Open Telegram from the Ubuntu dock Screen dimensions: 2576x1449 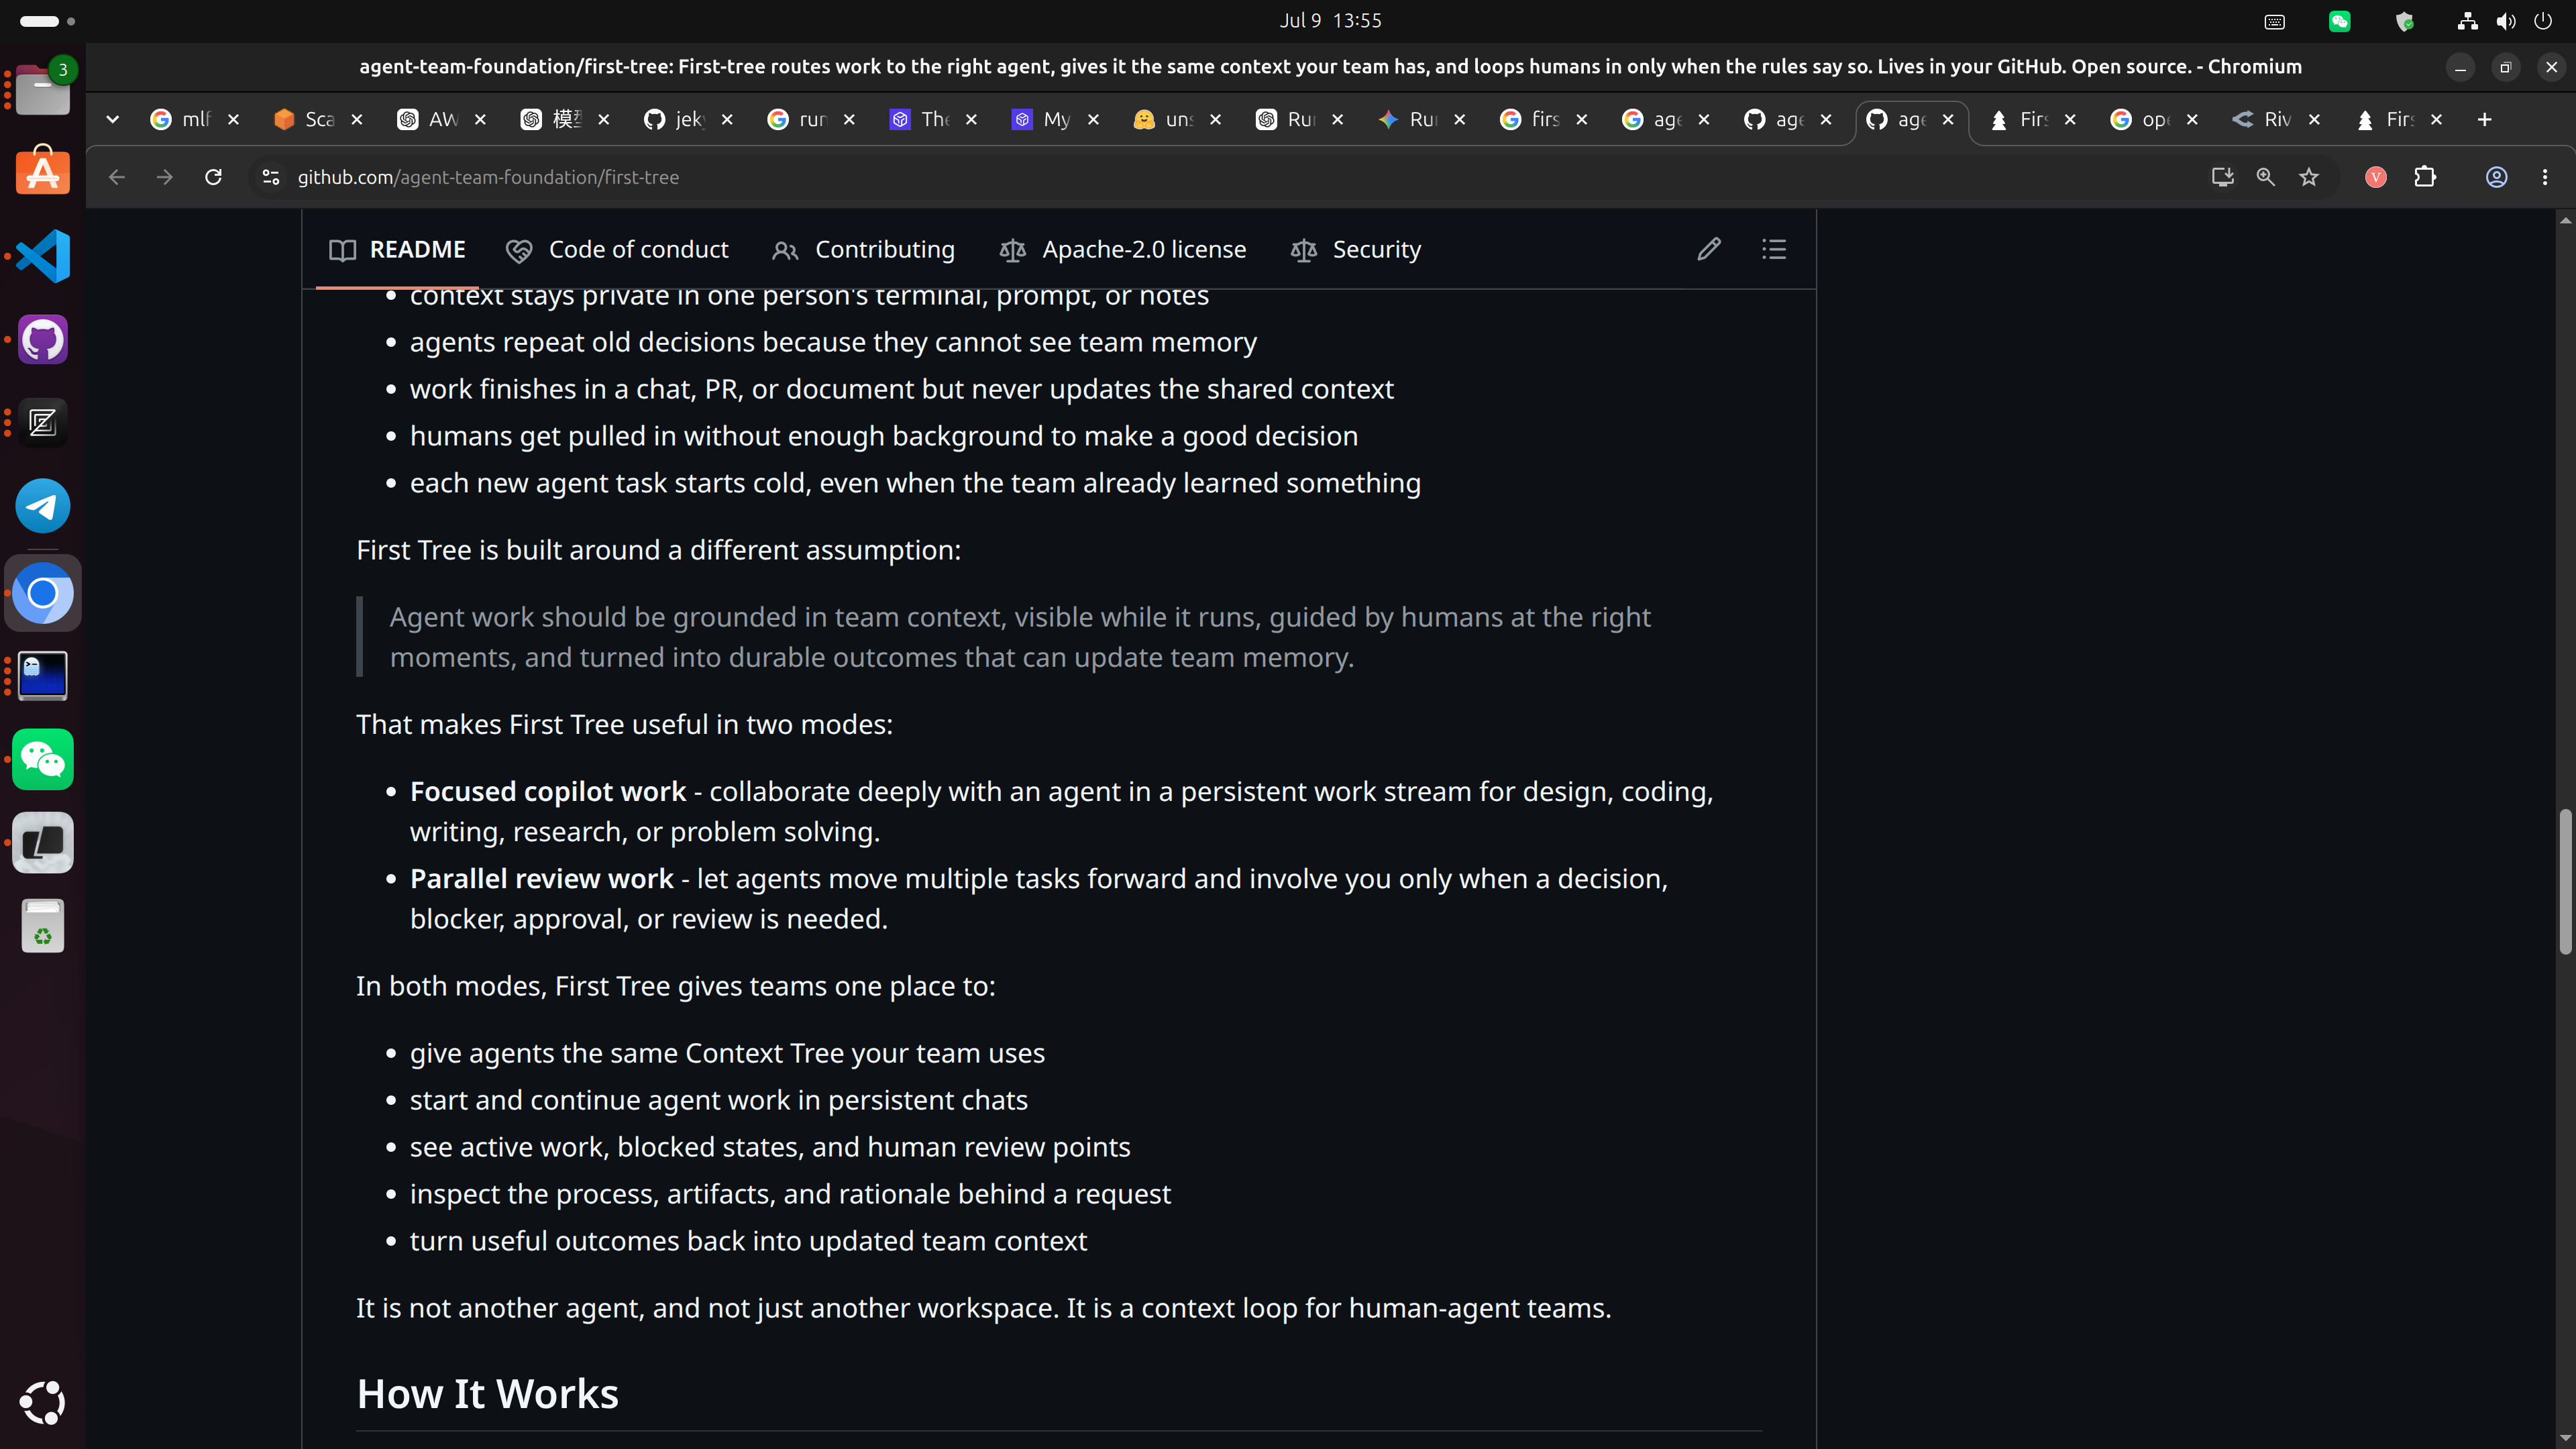43,506
